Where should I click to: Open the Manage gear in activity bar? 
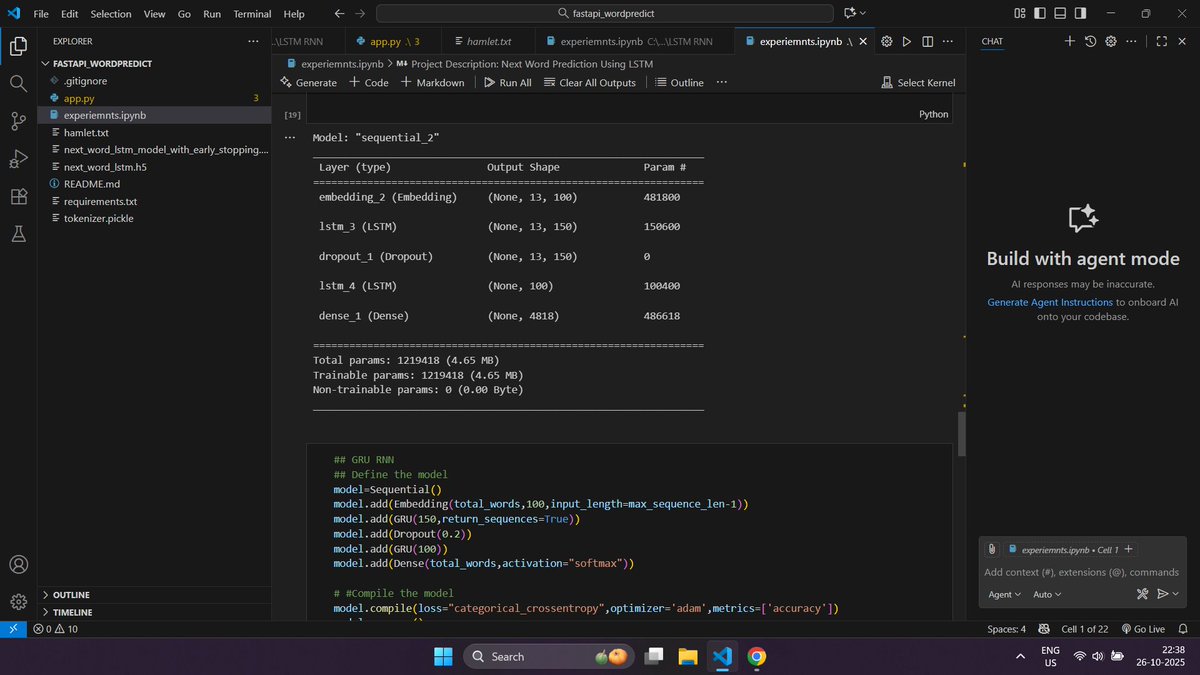tap(18, 602)
